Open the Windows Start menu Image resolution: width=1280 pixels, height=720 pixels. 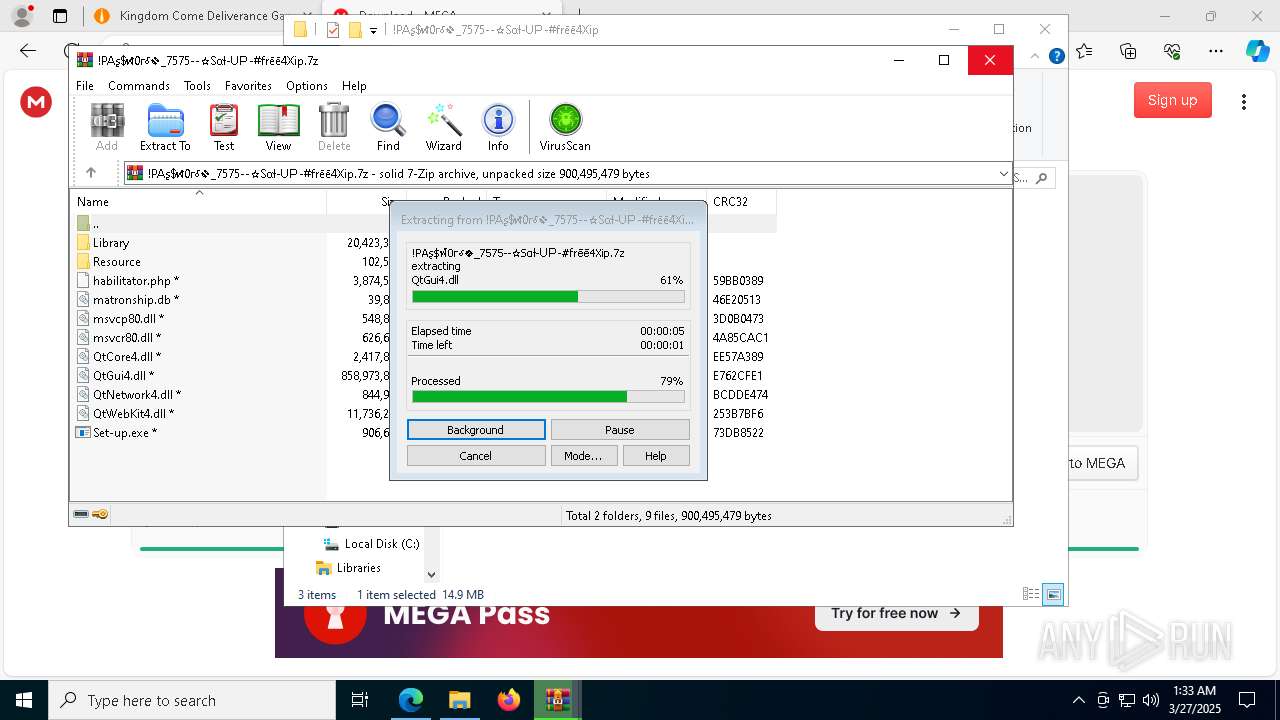[x=24, y=700]
